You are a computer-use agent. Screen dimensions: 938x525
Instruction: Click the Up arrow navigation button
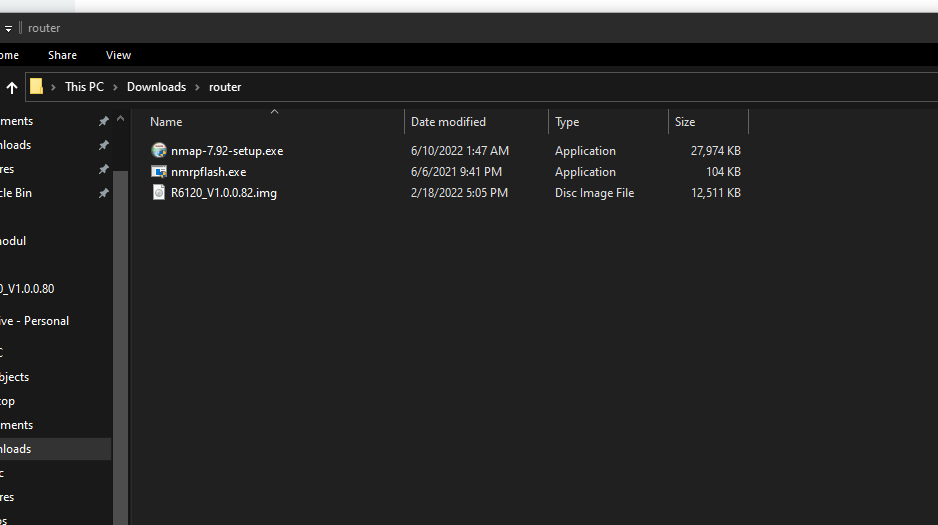click(x=12, y=87)
